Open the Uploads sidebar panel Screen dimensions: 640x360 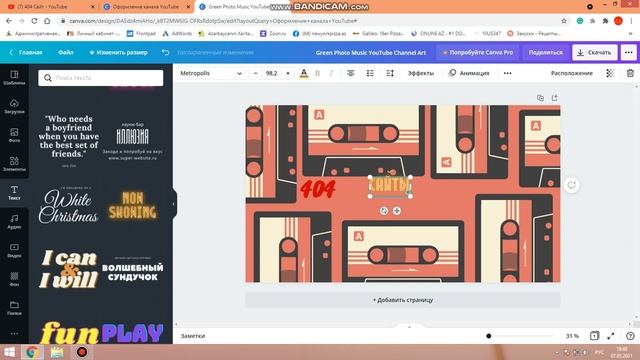tap(14, 106)
